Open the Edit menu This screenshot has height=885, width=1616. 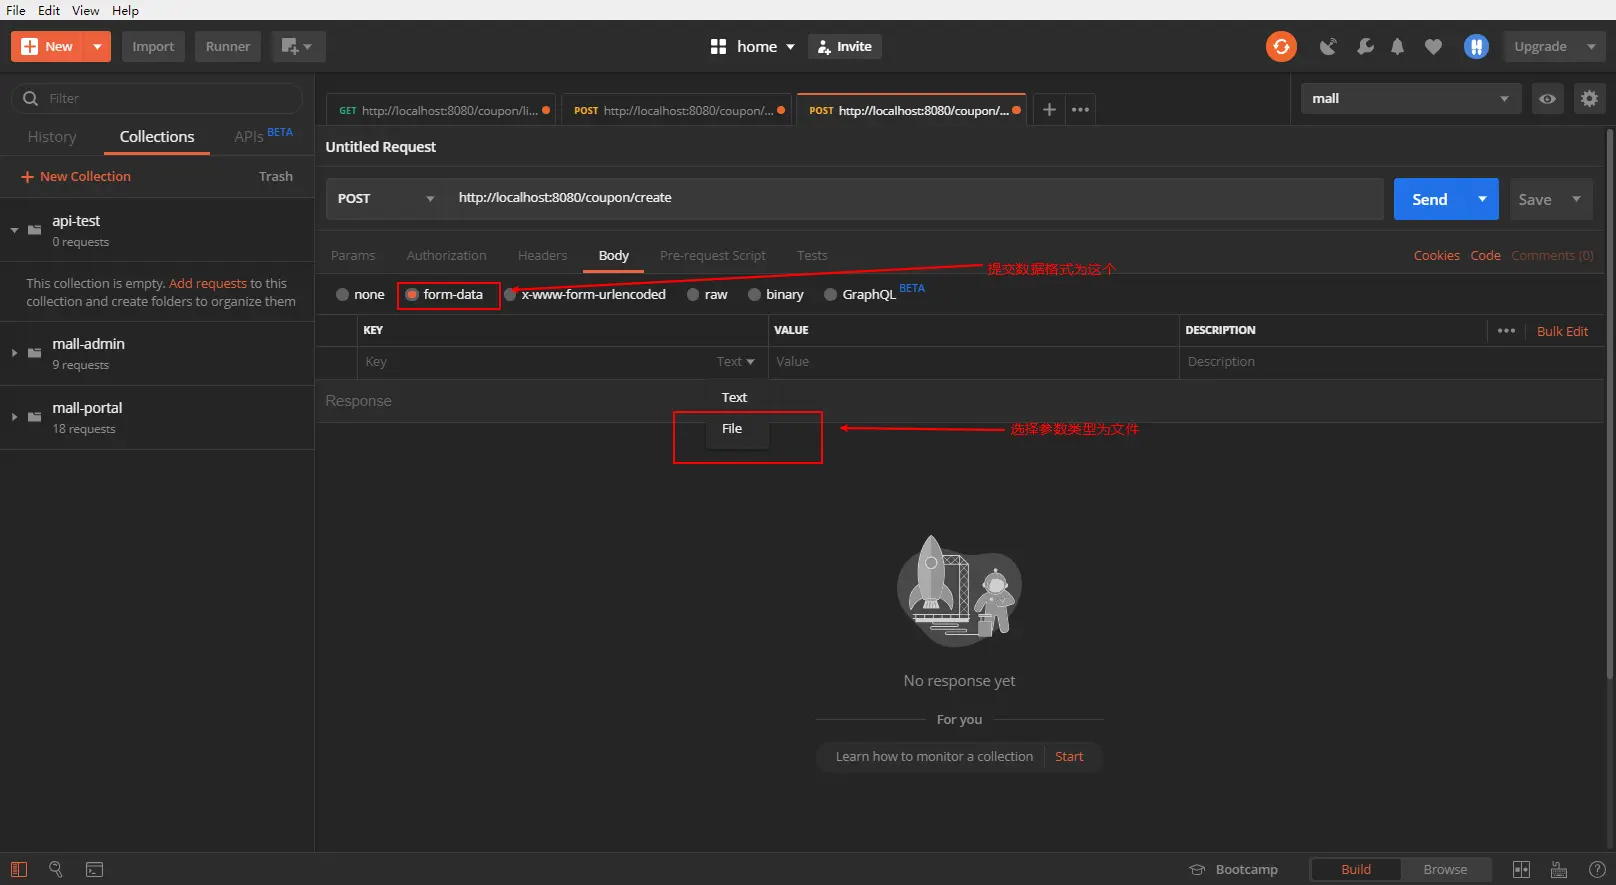[x=49, y=10]
